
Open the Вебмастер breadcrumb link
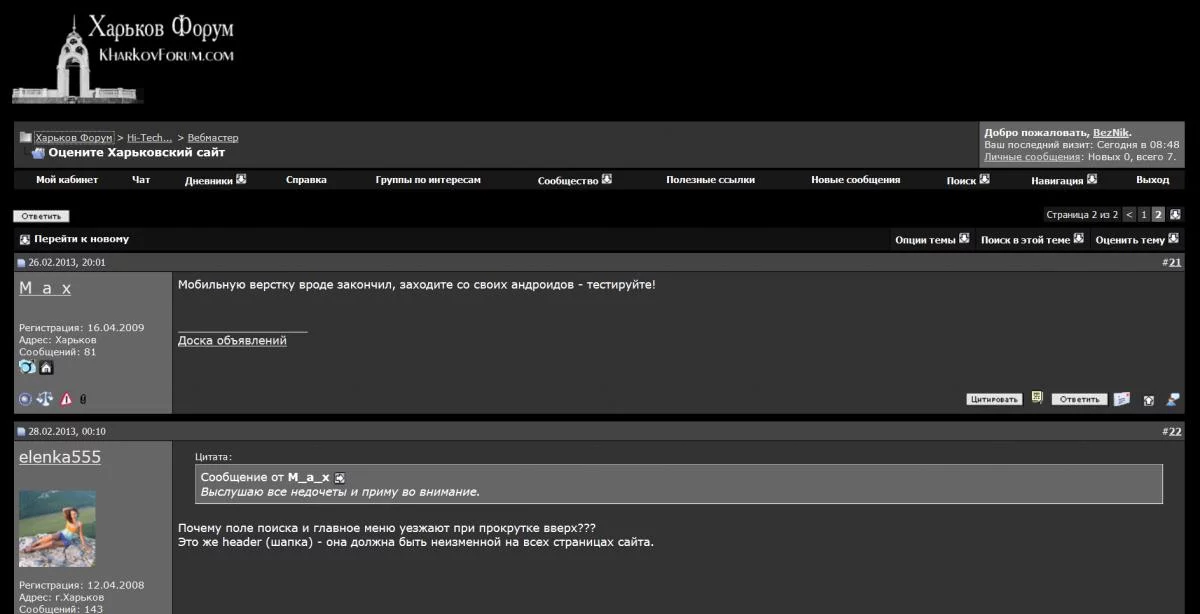pyautogui.click(x=213, y=137)
